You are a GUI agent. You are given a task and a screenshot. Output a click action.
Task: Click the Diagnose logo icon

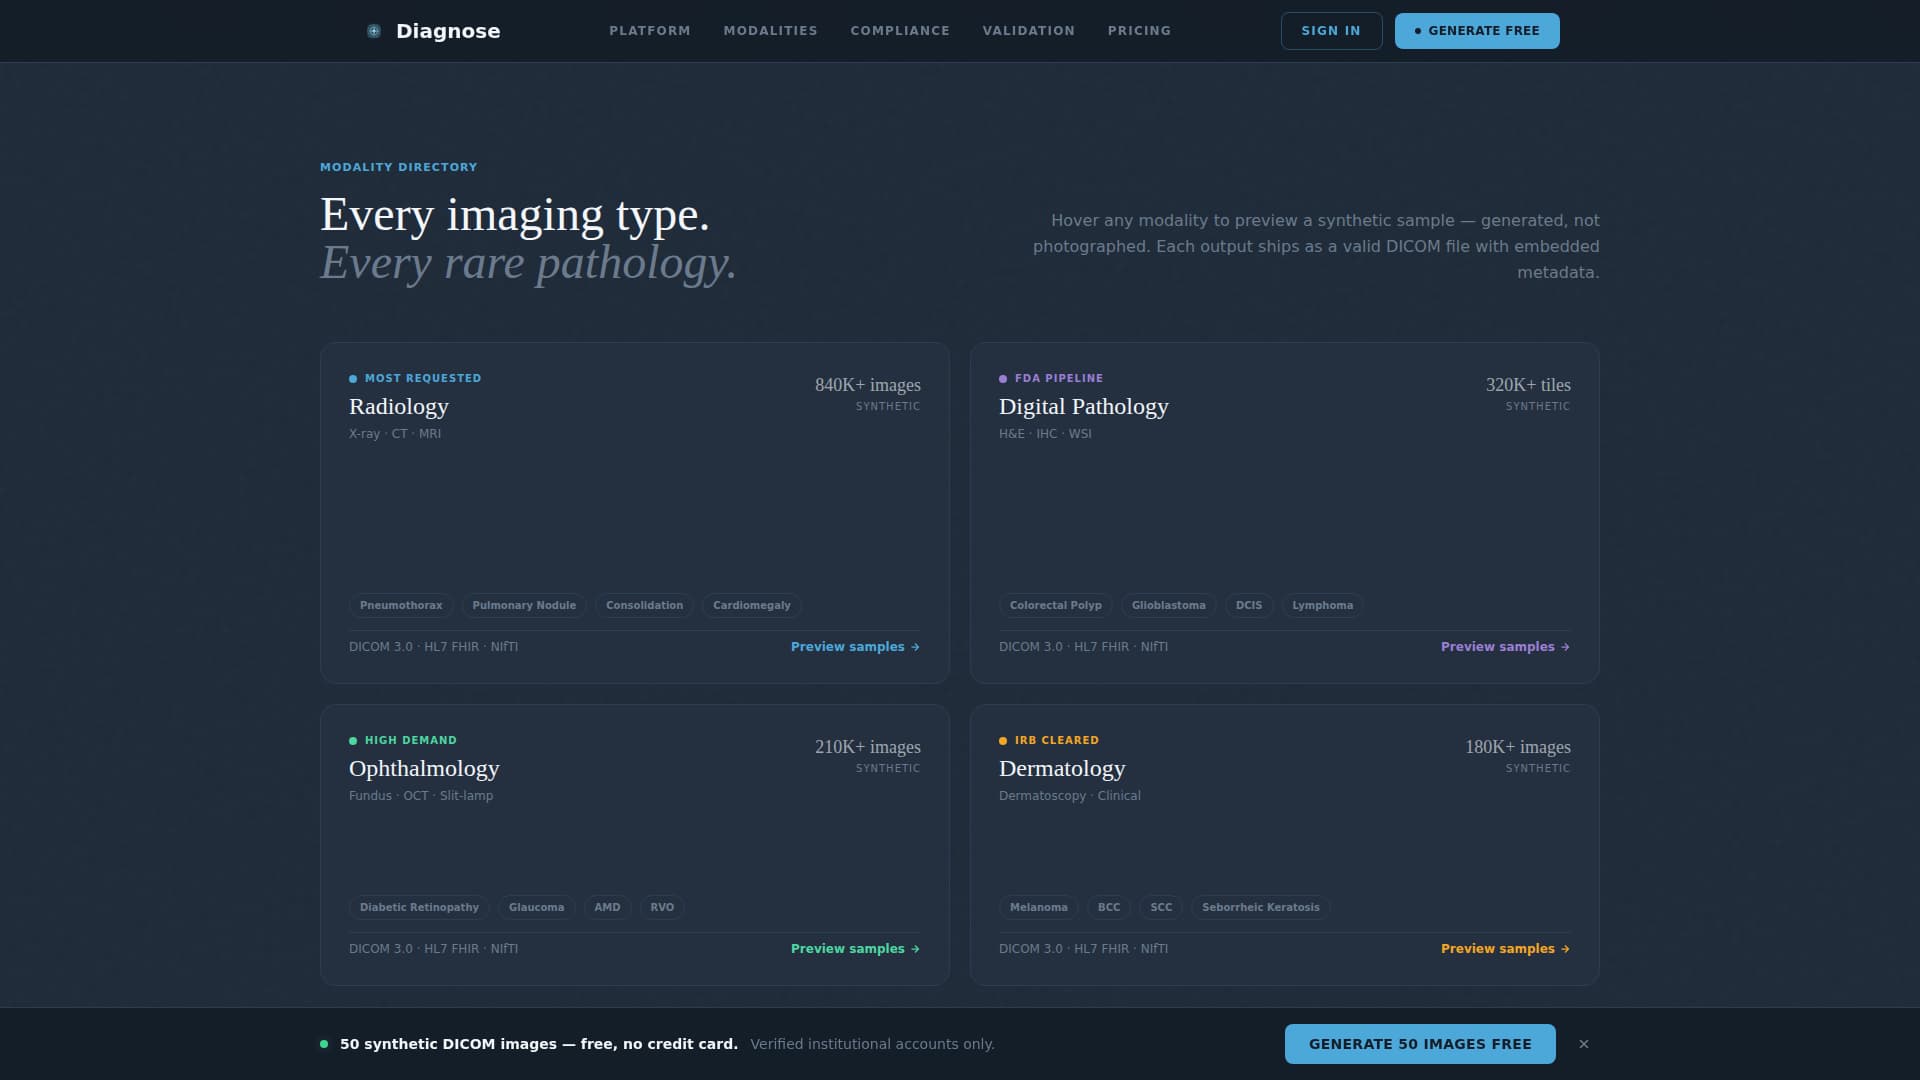tap(374, 31)
